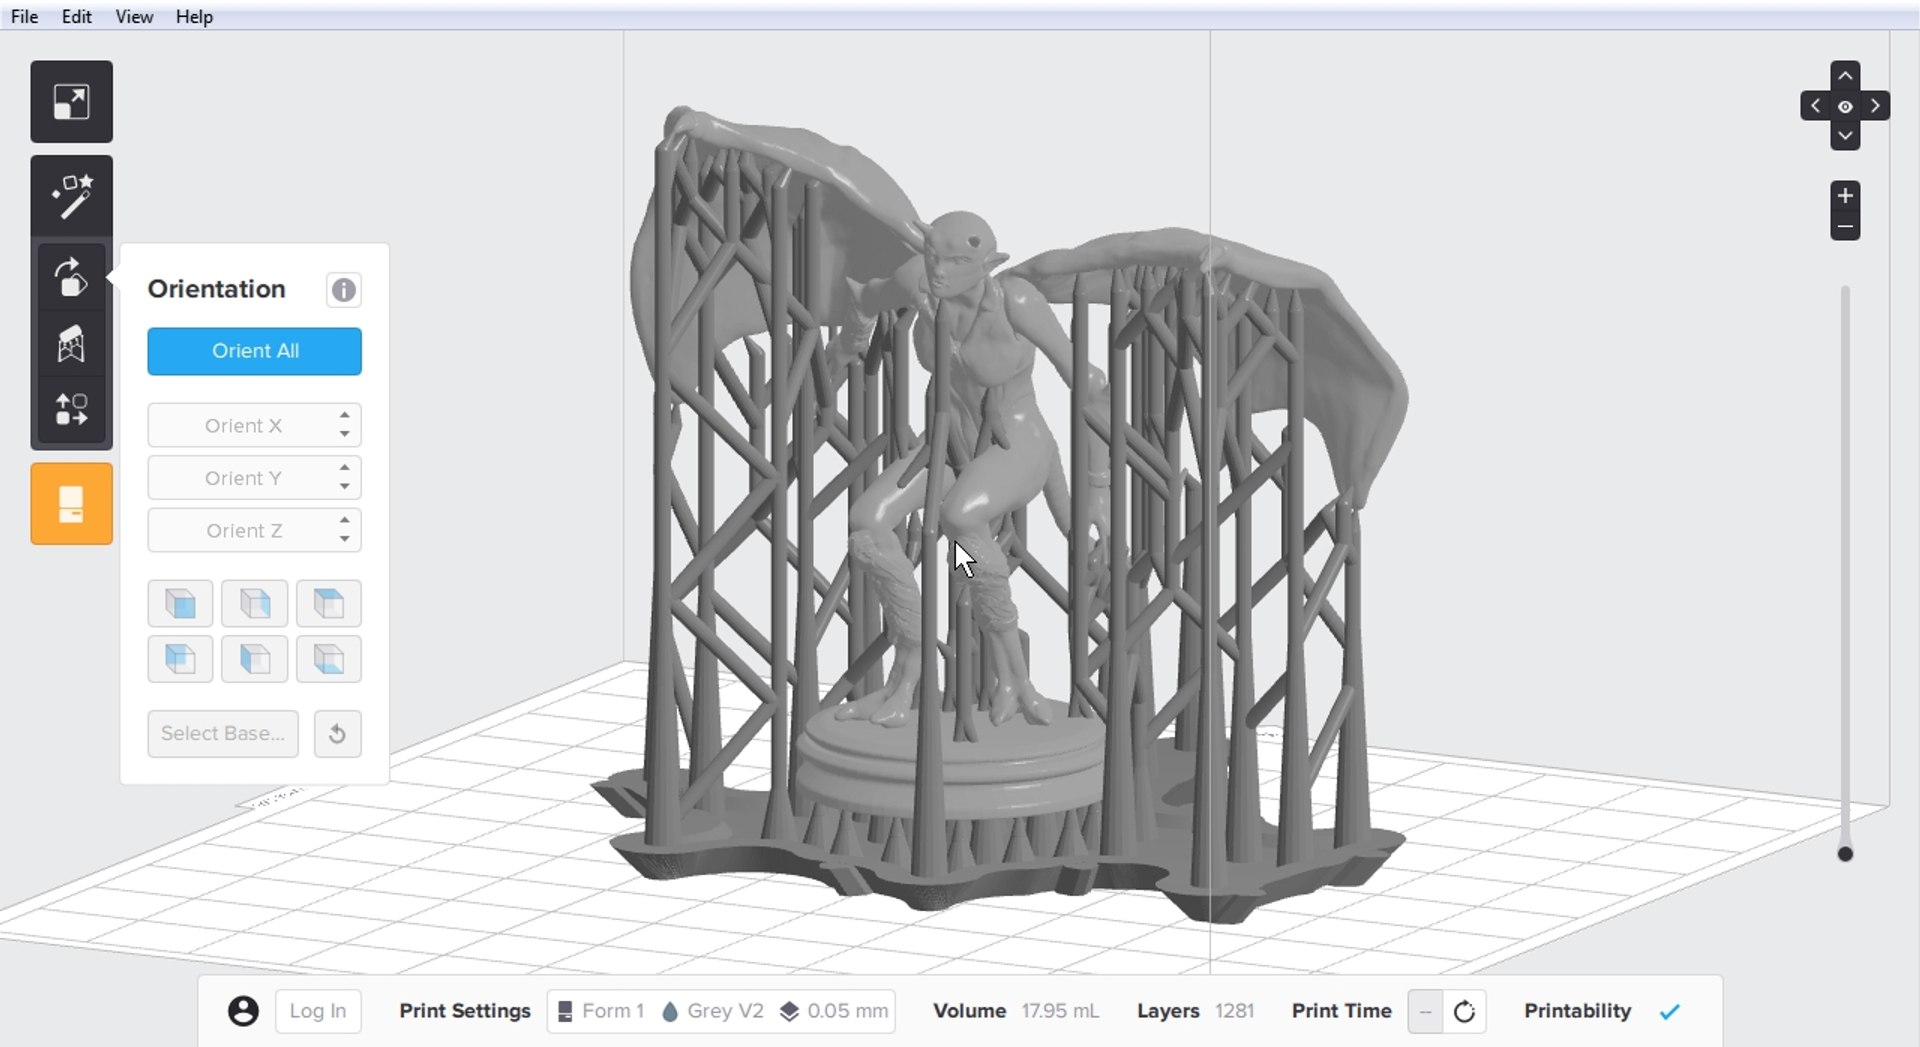Select the bottom-row left cube orientation preset
This screenshot has height=1047, width=1920.
[x=180, y=659]
